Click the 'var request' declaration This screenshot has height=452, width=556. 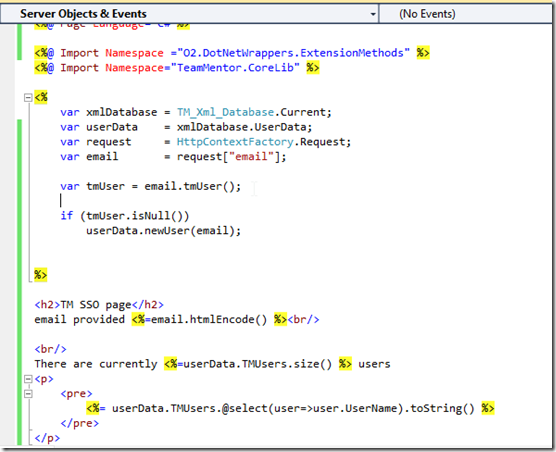pos(96,142)
